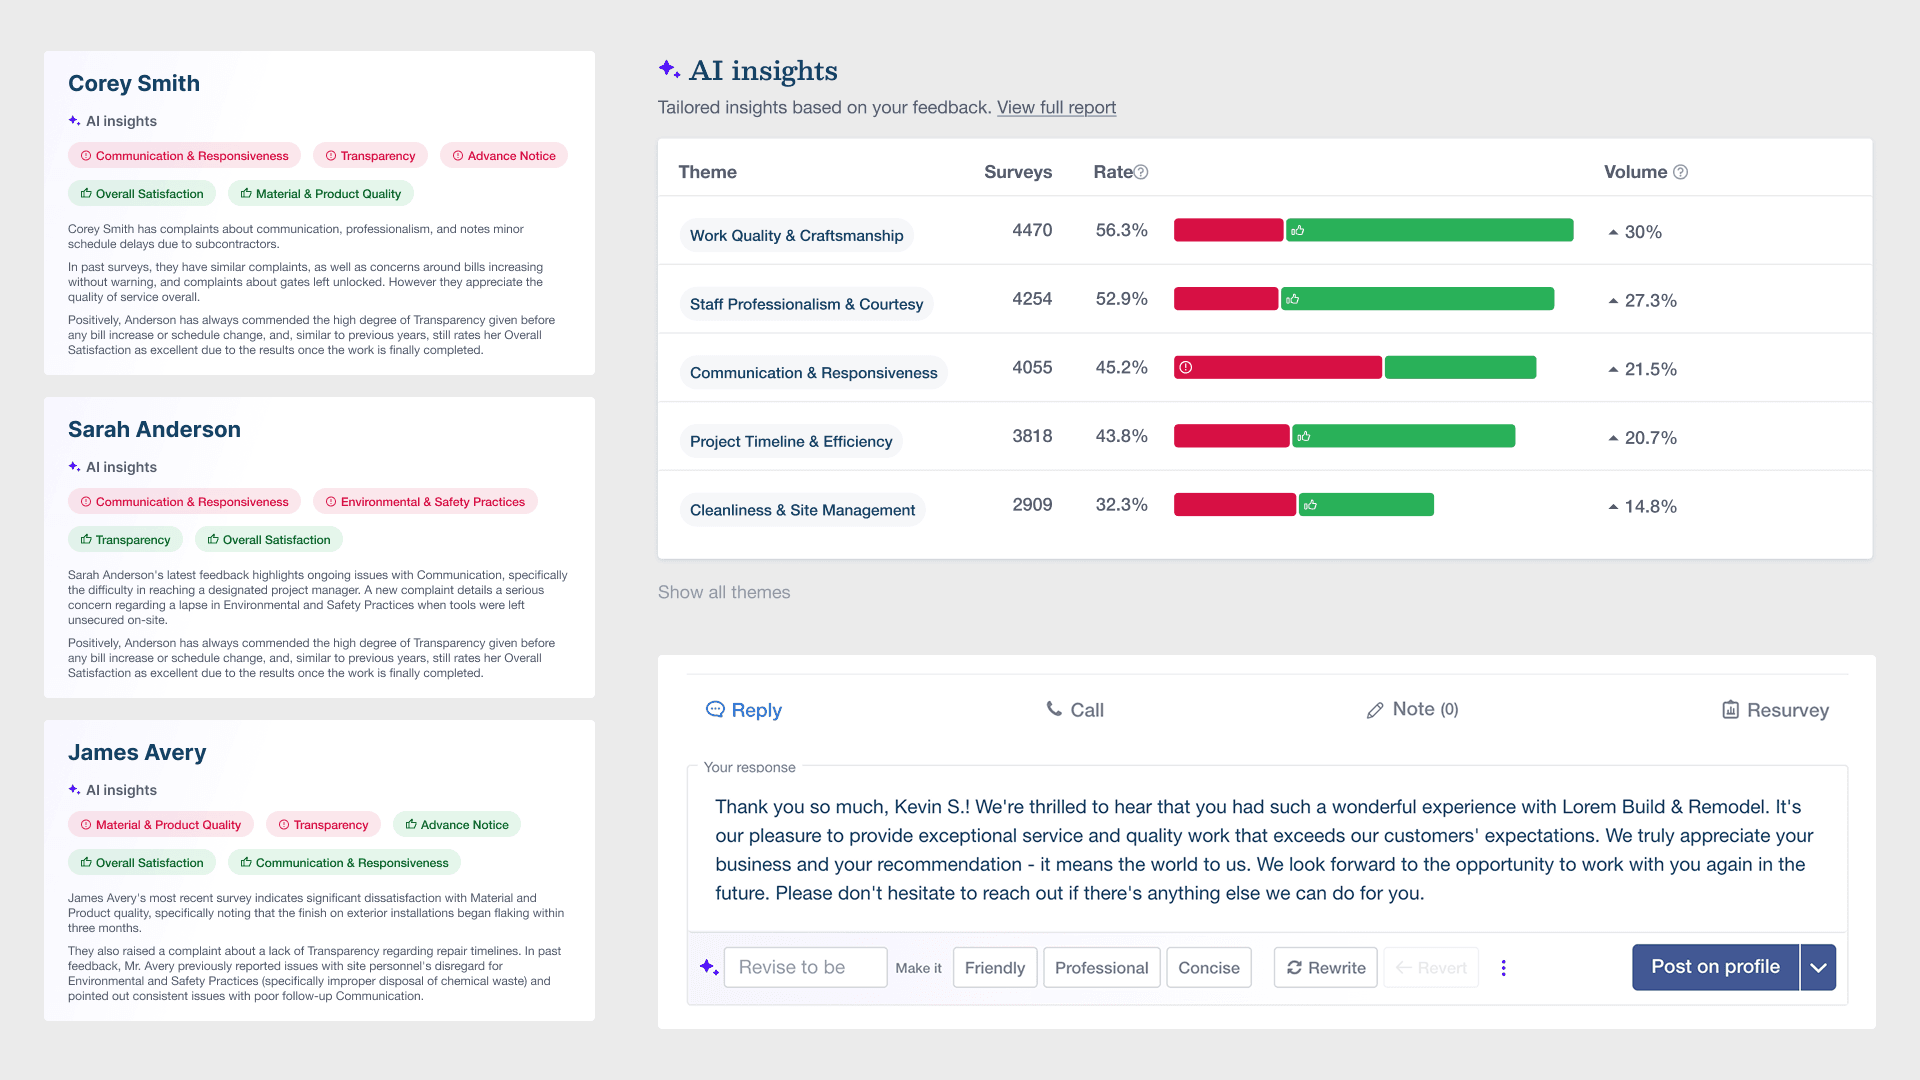Viewport: 1920px width, 1080px height.
Task: Click red negative bar for Project Timeline & Efficiency
Action: [x=1231, y=436]
